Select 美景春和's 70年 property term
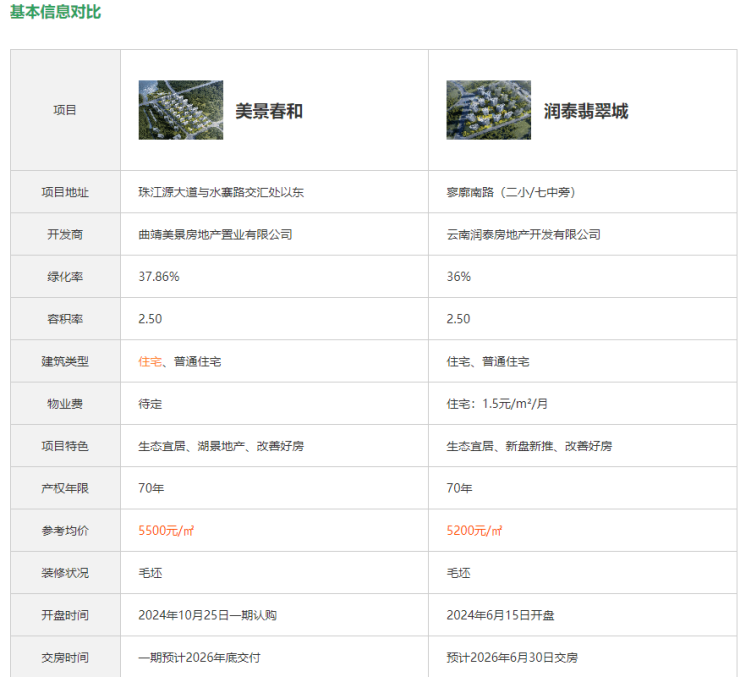 click(151, 488)
